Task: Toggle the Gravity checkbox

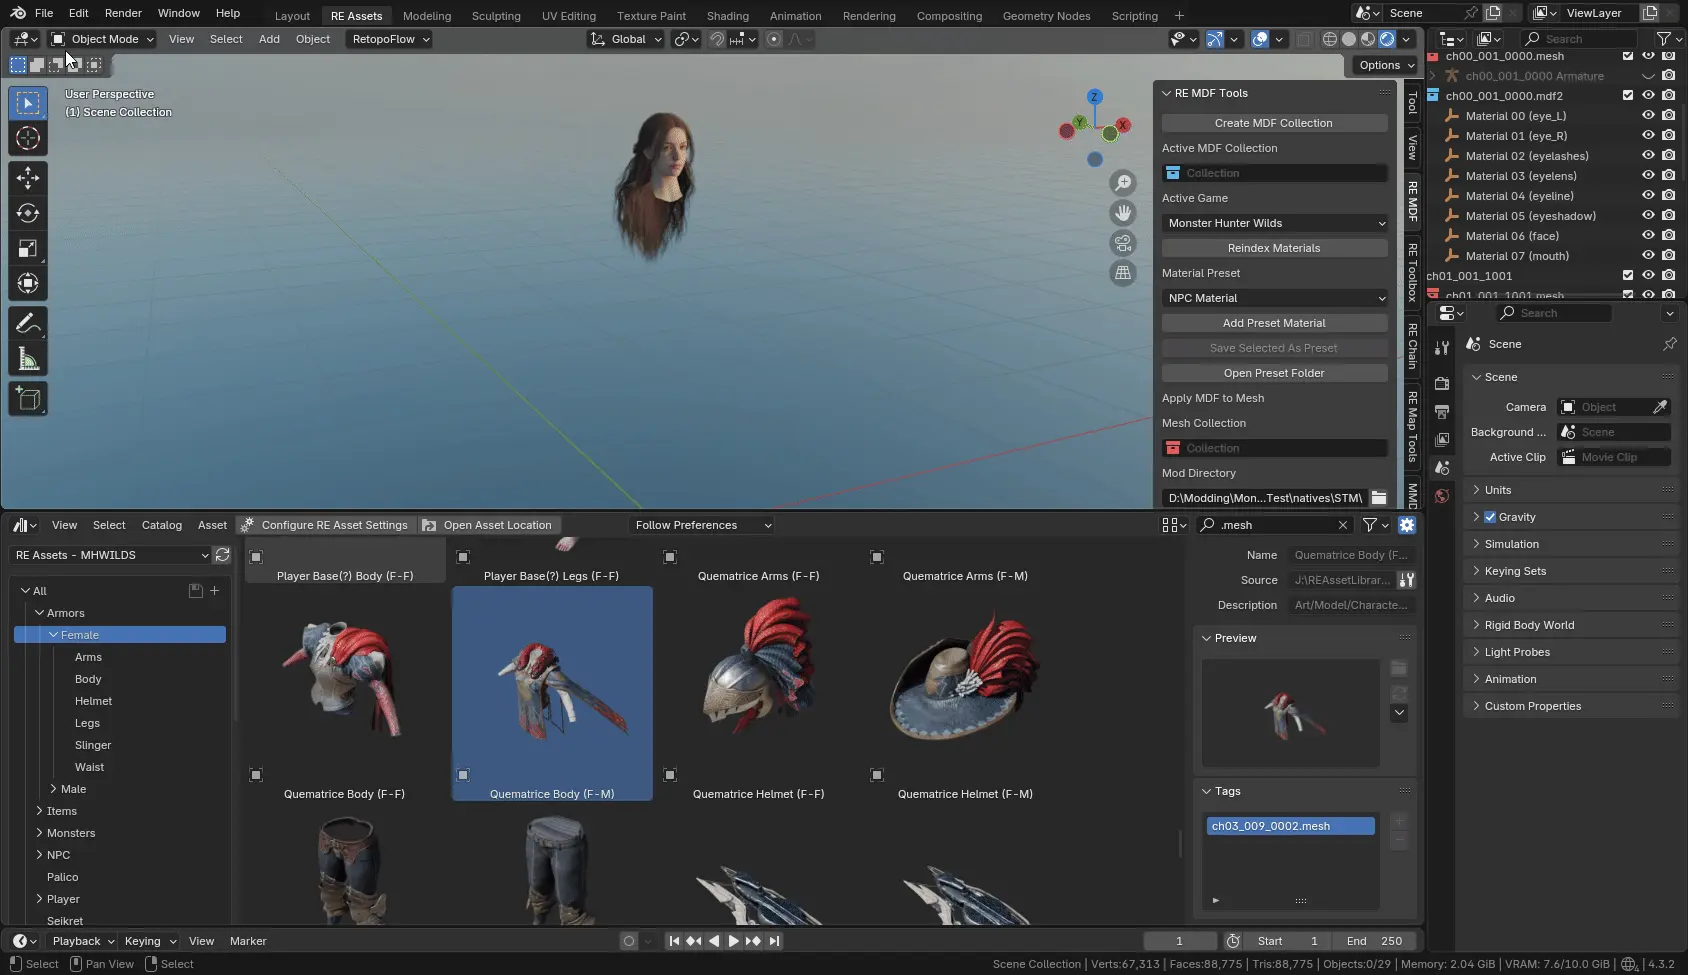Action: [x=1490, y=517]
